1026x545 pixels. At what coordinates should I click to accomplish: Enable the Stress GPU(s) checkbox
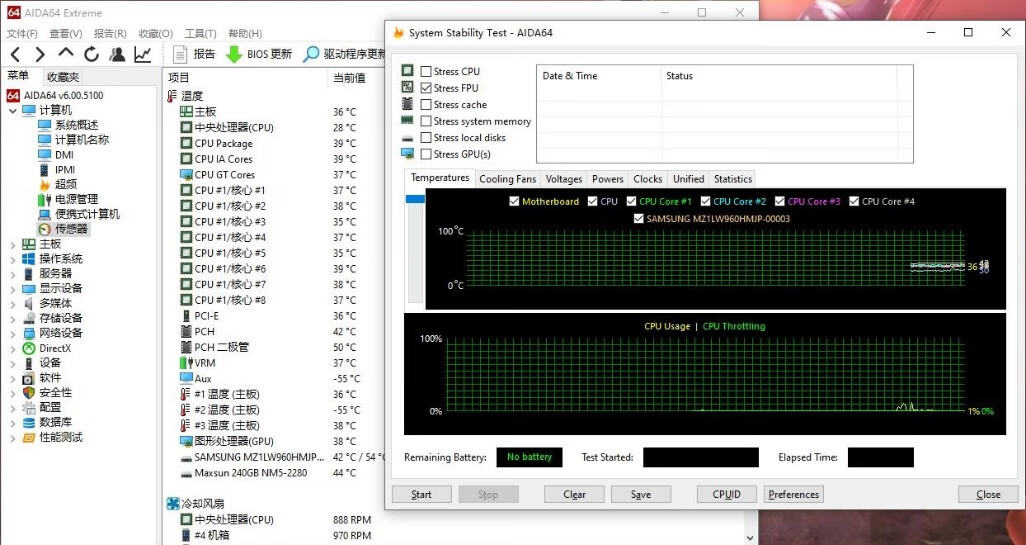(x=426, y=154)
